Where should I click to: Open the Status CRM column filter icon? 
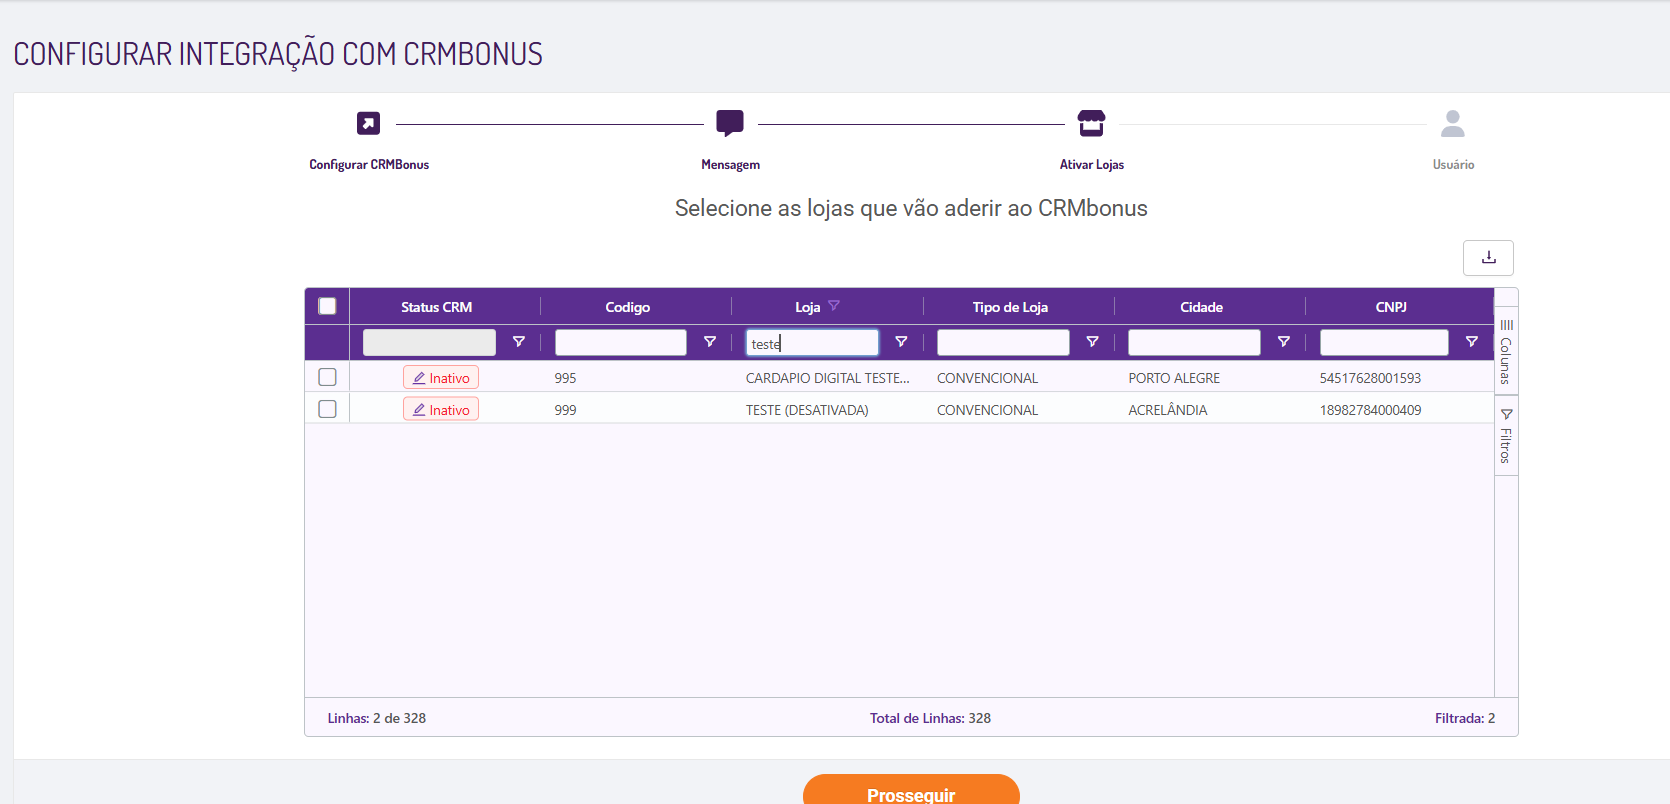(519, 342)
